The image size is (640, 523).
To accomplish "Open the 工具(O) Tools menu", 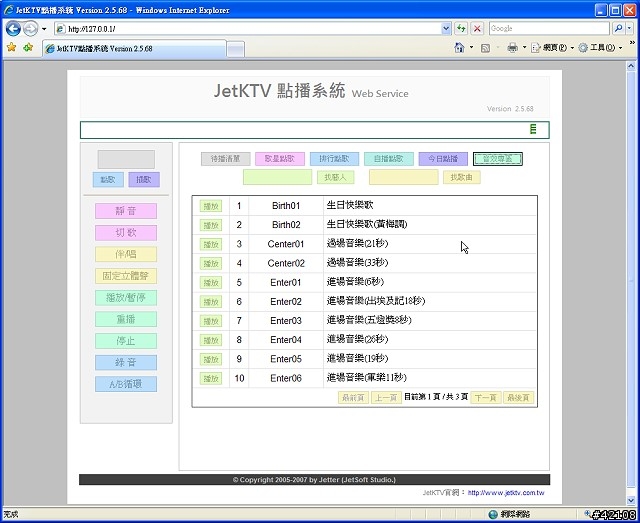I will (x=600, y=48).
